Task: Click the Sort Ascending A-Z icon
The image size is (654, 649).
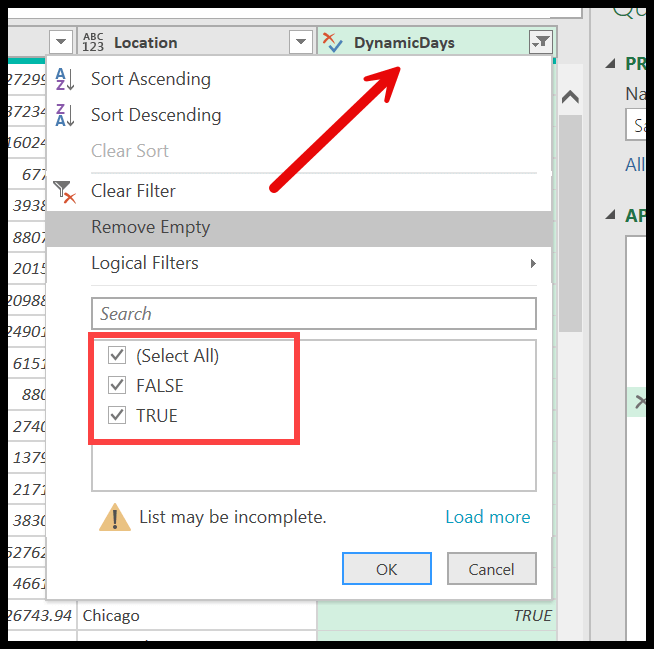Action: pyautogui.click(x=65, y=79)
